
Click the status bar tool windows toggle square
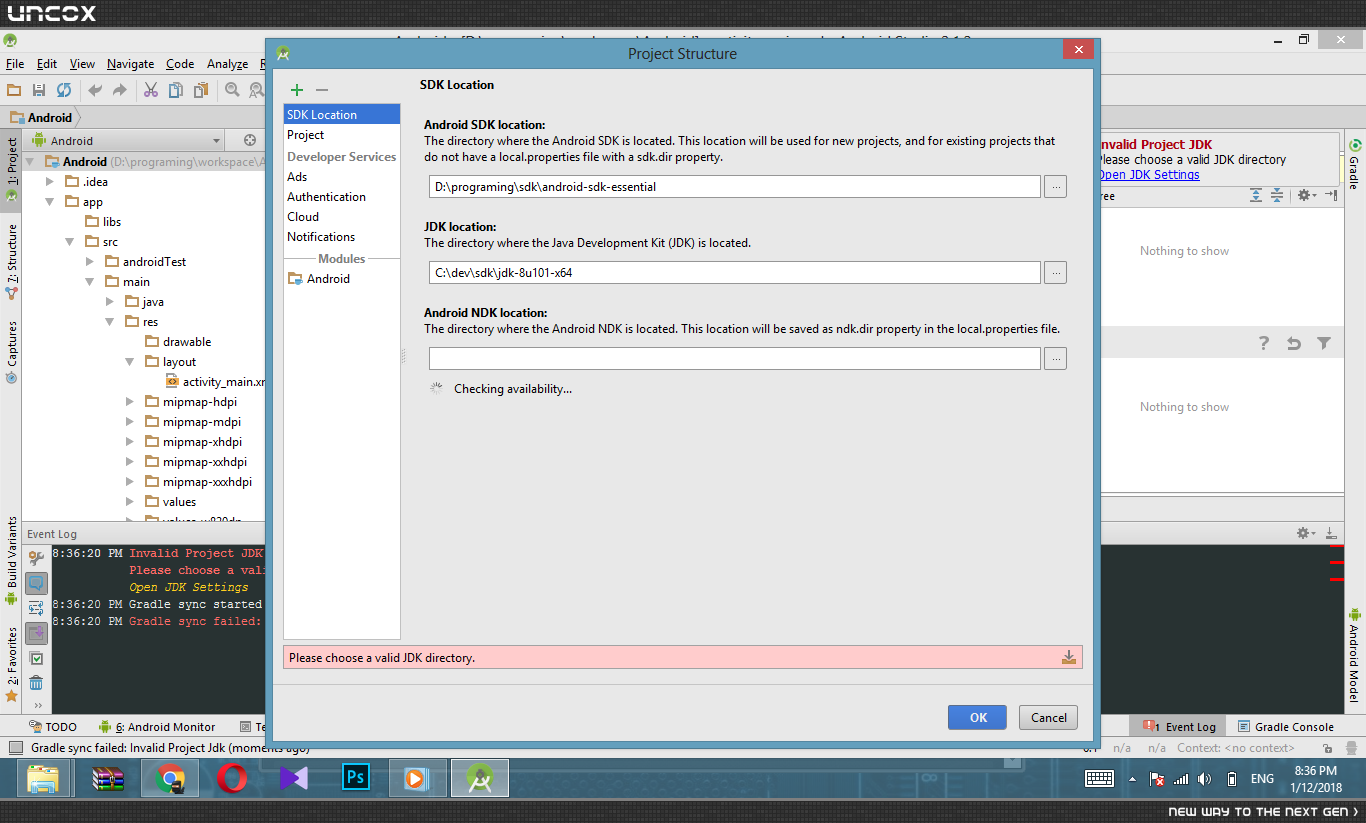15,747
